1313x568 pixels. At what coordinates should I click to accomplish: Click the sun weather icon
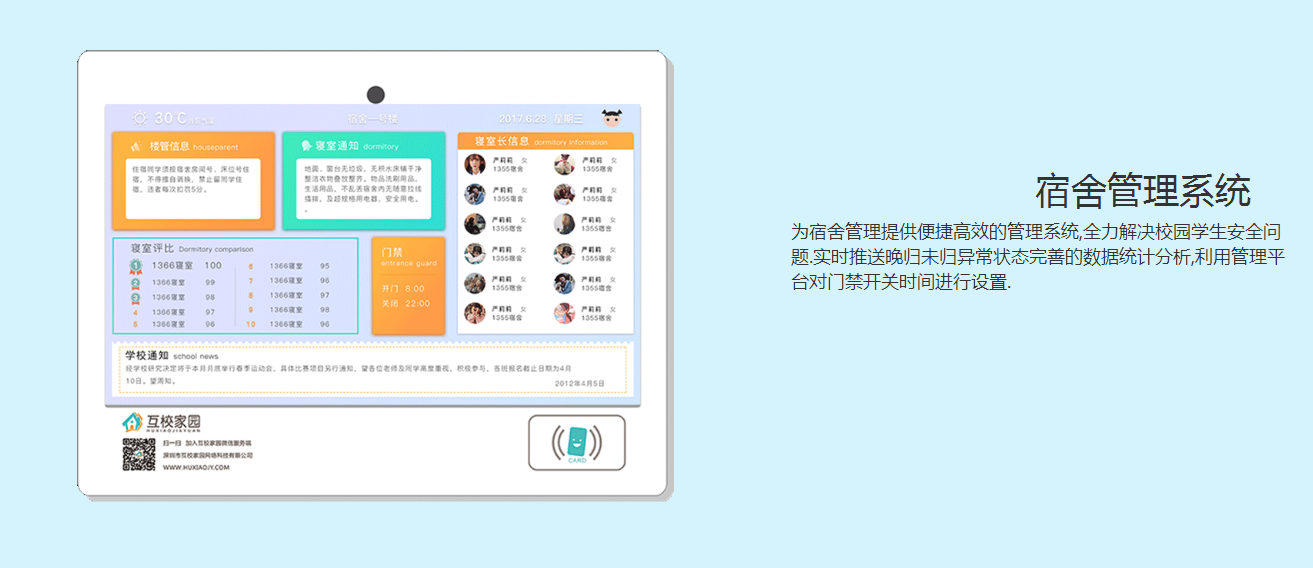pyautogui.click(x=140, y=118)
